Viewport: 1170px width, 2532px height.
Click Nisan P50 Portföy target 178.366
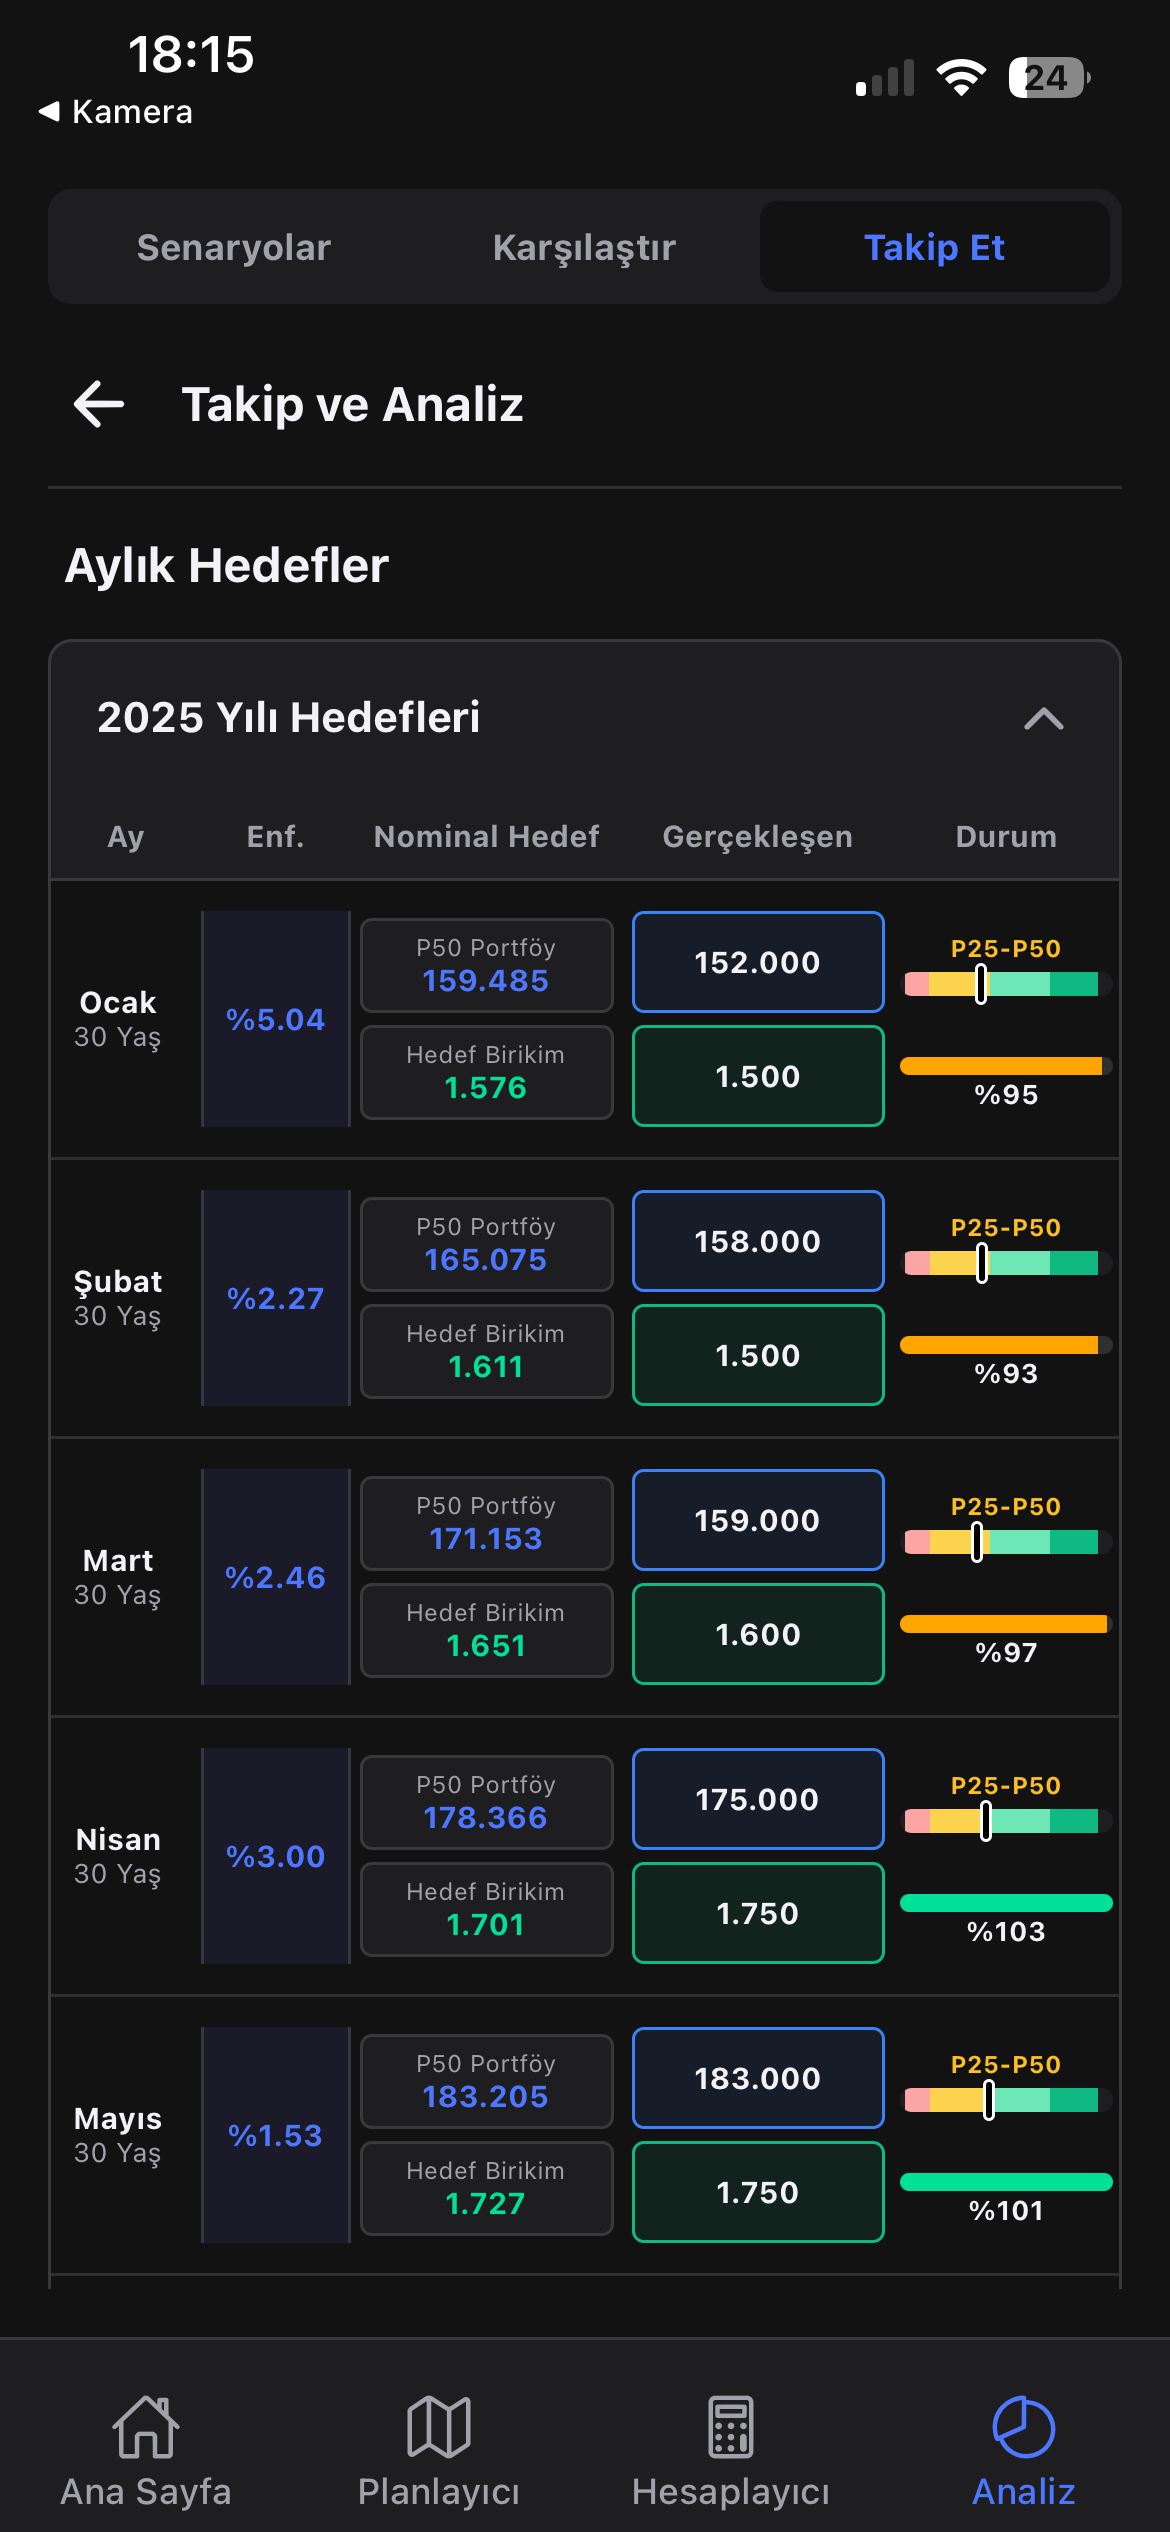coord(486,1802)
